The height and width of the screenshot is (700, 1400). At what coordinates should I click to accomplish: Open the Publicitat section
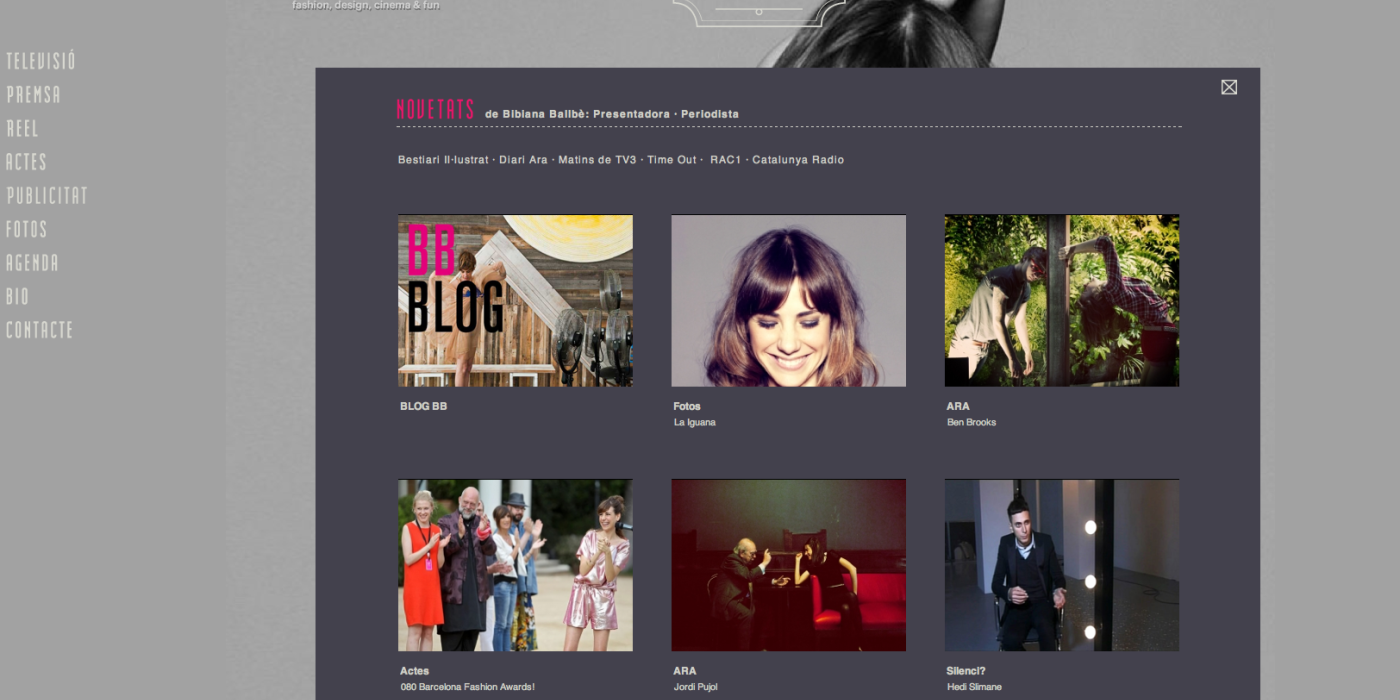coord(47,196)
